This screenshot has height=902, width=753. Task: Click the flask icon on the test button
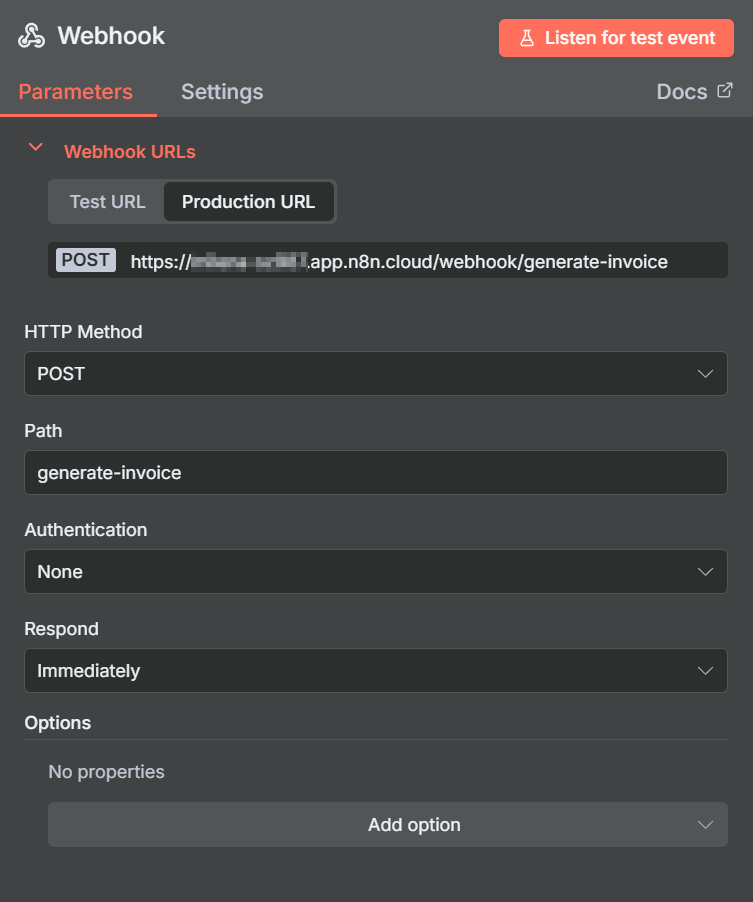(x=527, y=37)
